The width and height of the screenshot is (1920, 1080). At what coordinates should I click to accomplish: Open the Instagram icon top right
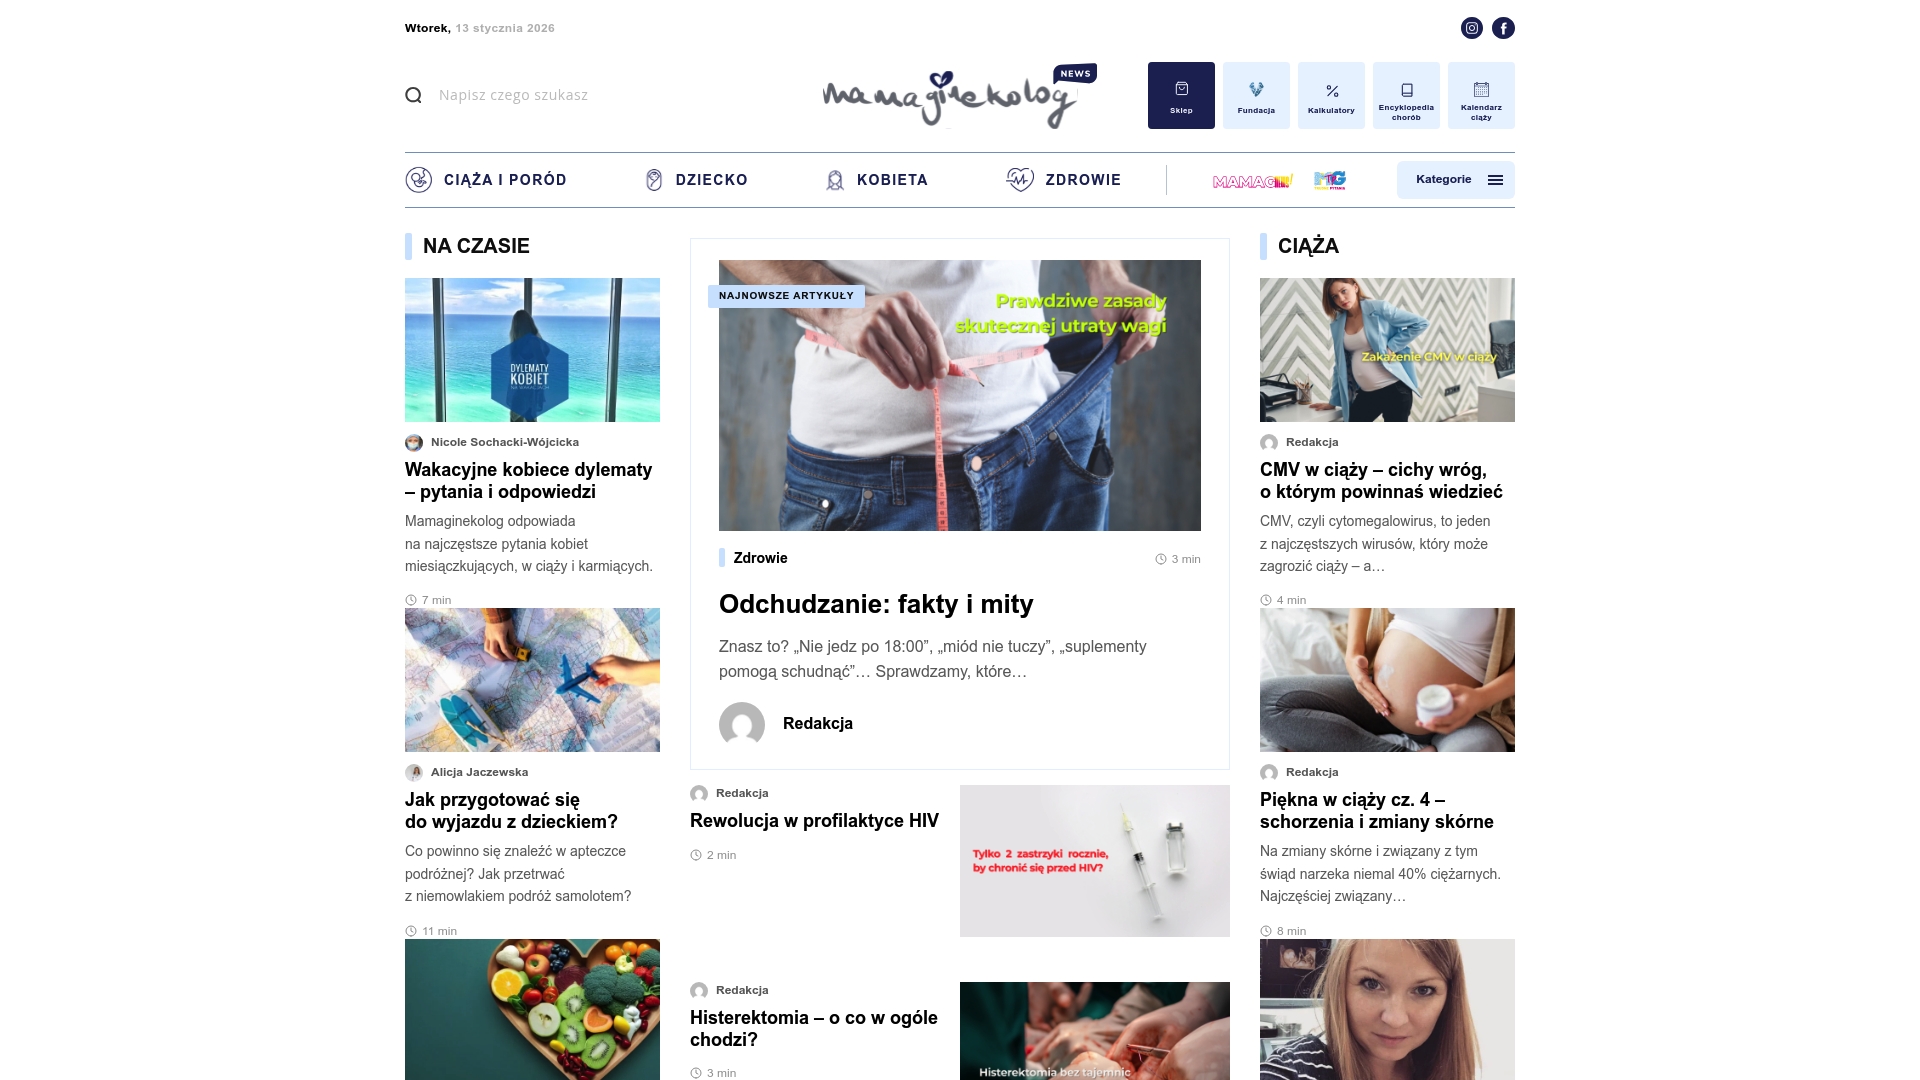[1471, 28]
